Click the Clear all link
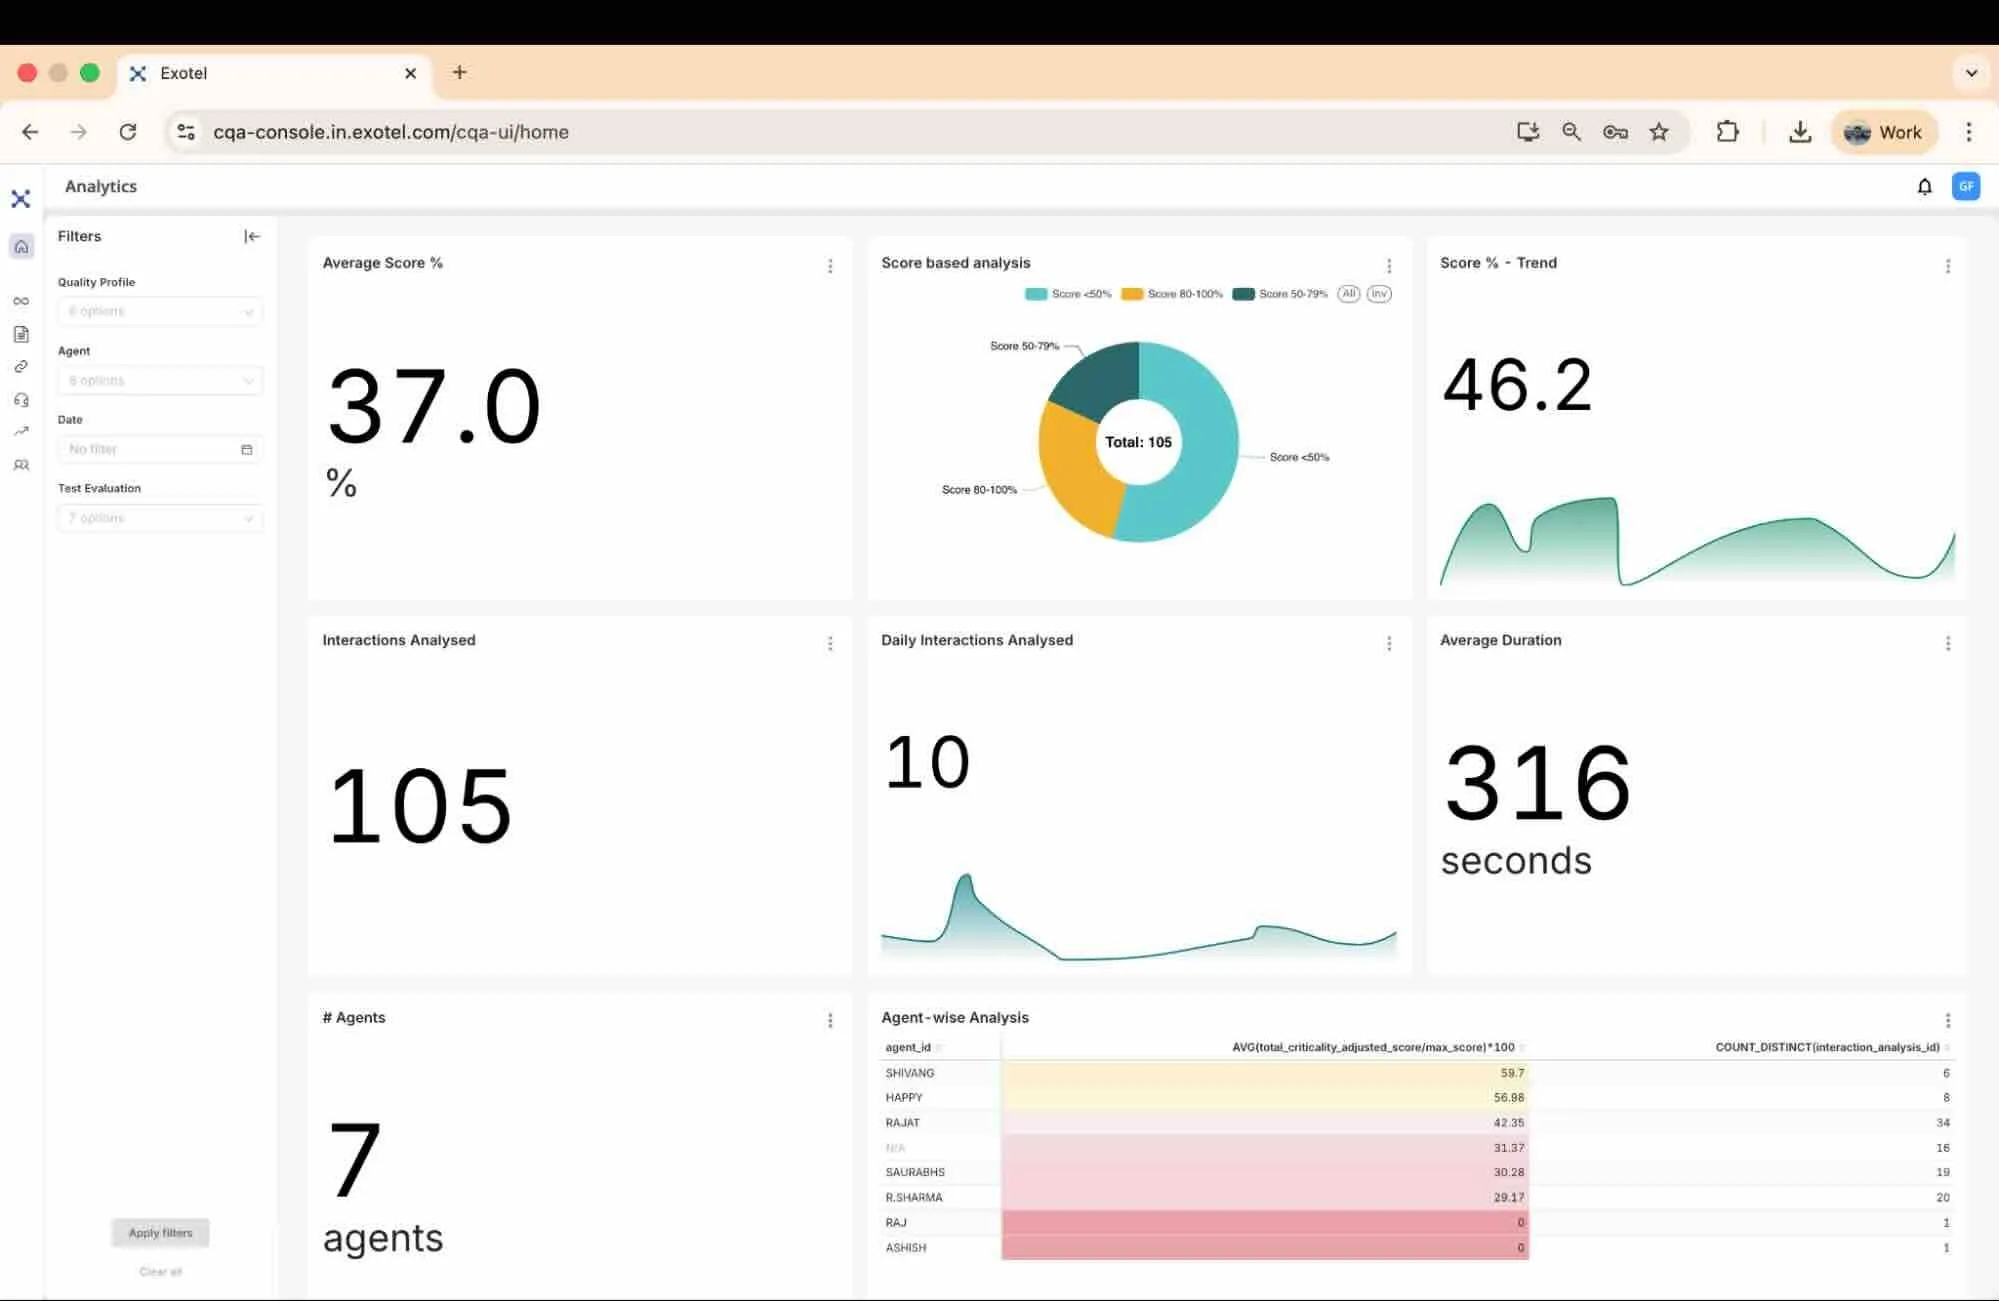This screenshot has height=1301, width=1999. coord(160,1272)
